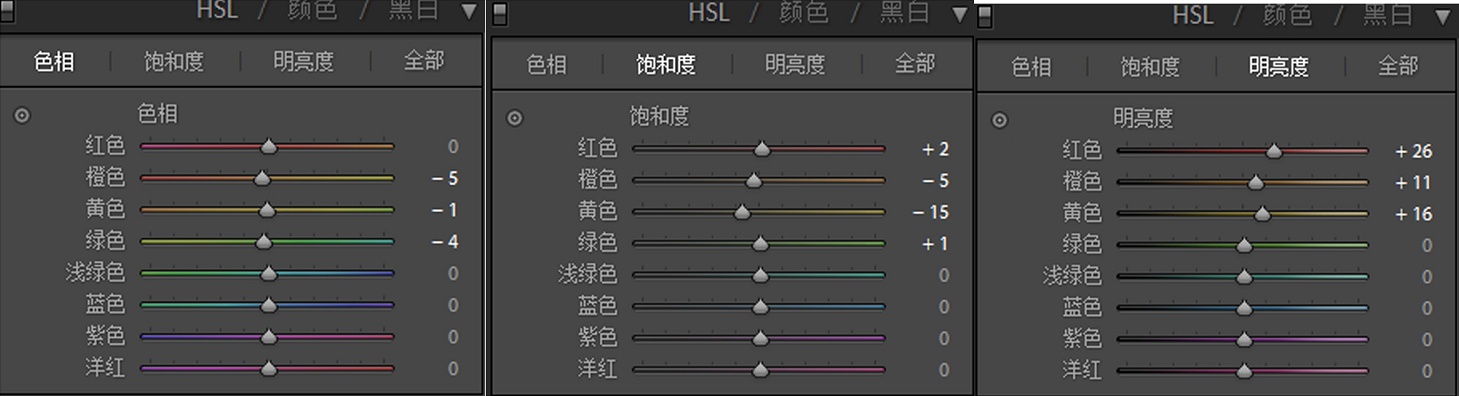This screenshot has width=1459, height=396.
Task: Click 紫色 label in the saturation panel
Action: point(598,339)
